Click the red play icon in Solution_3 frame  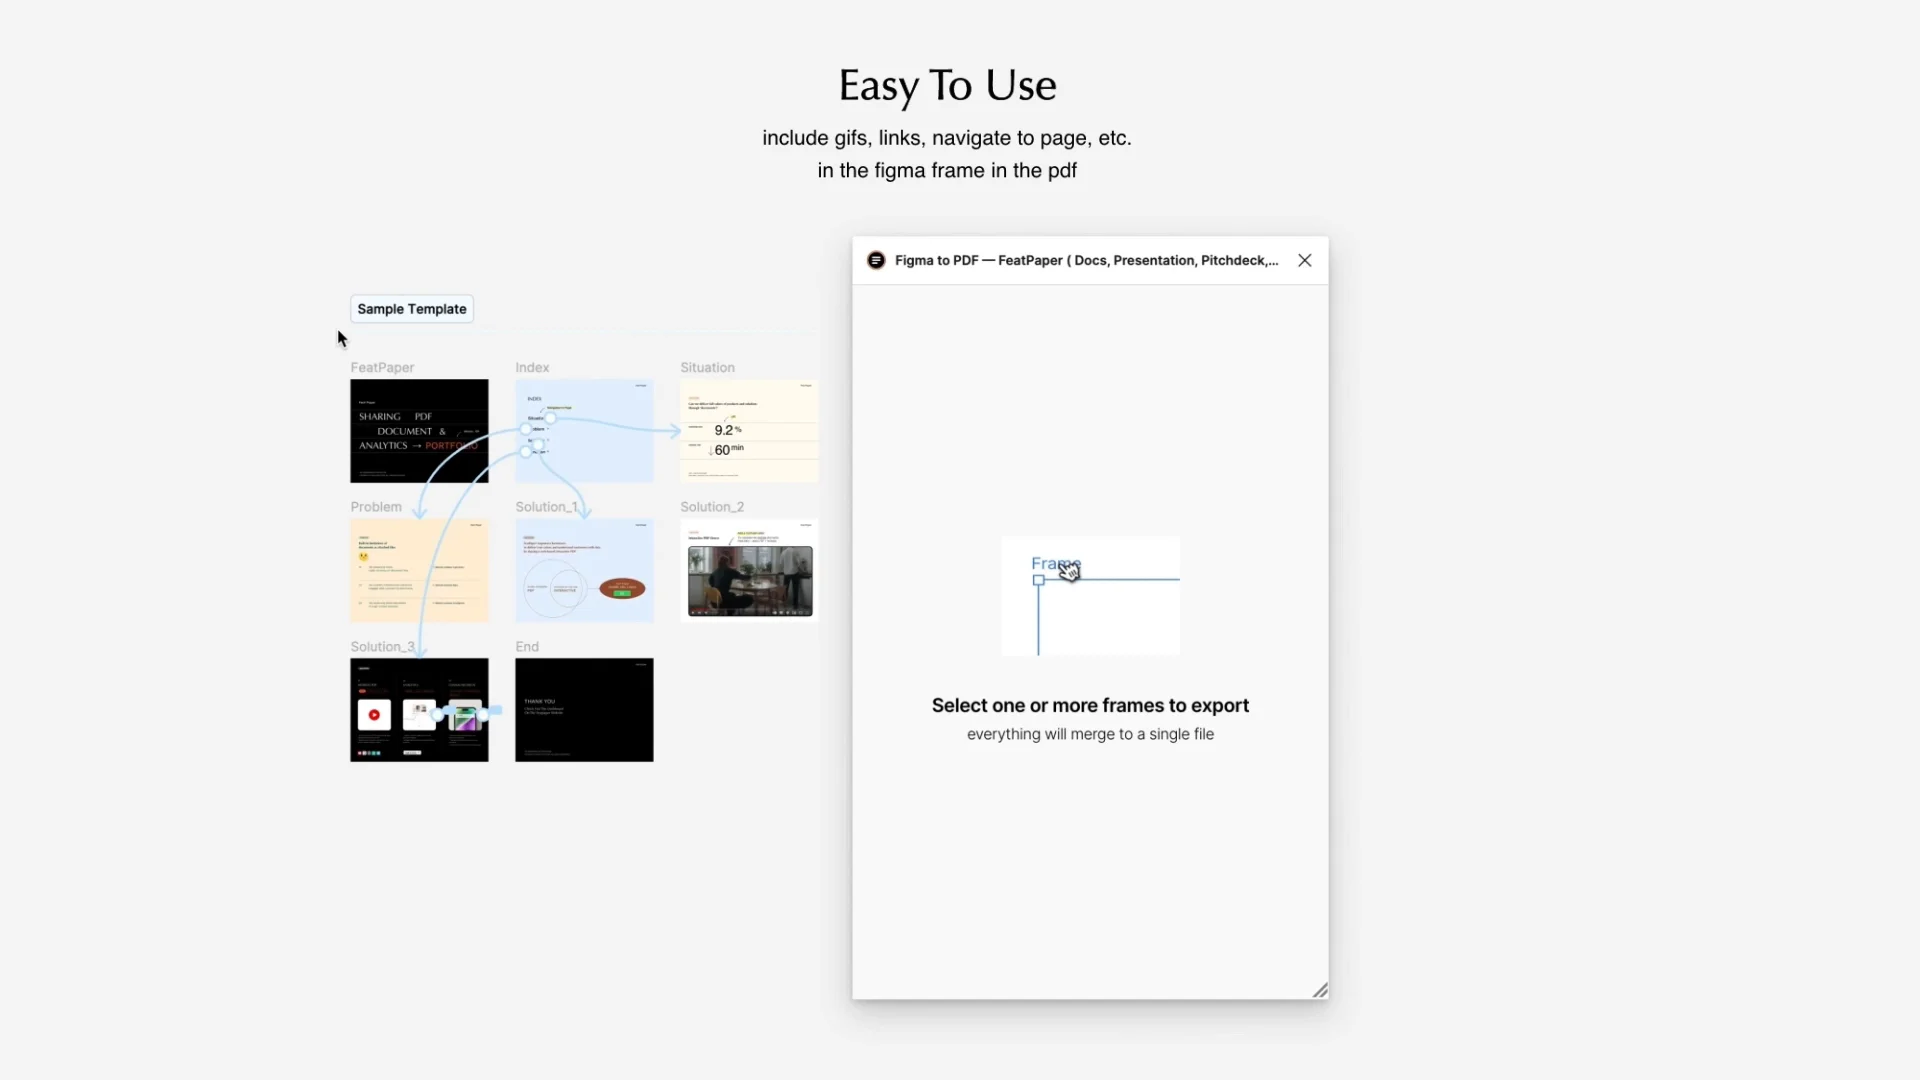click(374, 715)
